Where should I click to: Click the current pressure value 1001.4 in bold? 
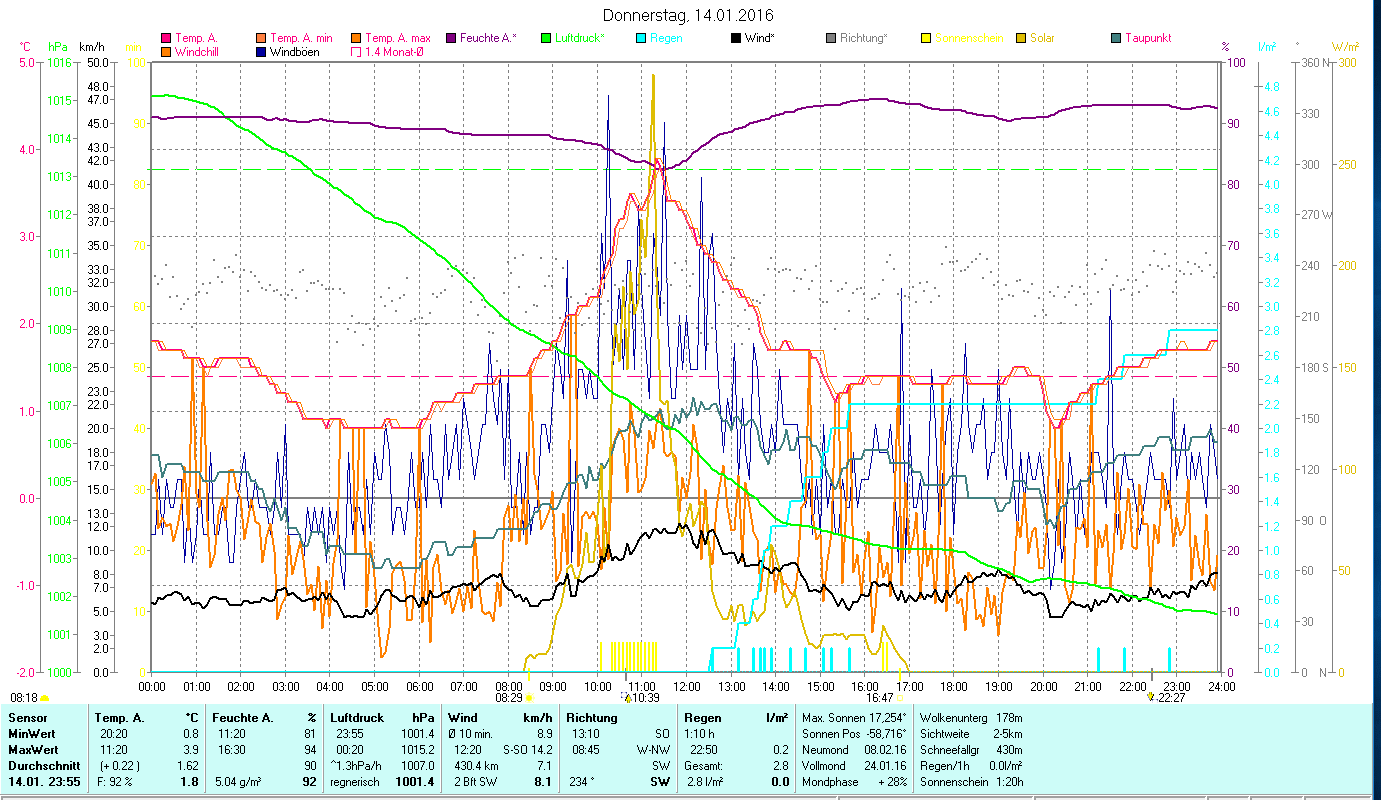click(415, 781)
